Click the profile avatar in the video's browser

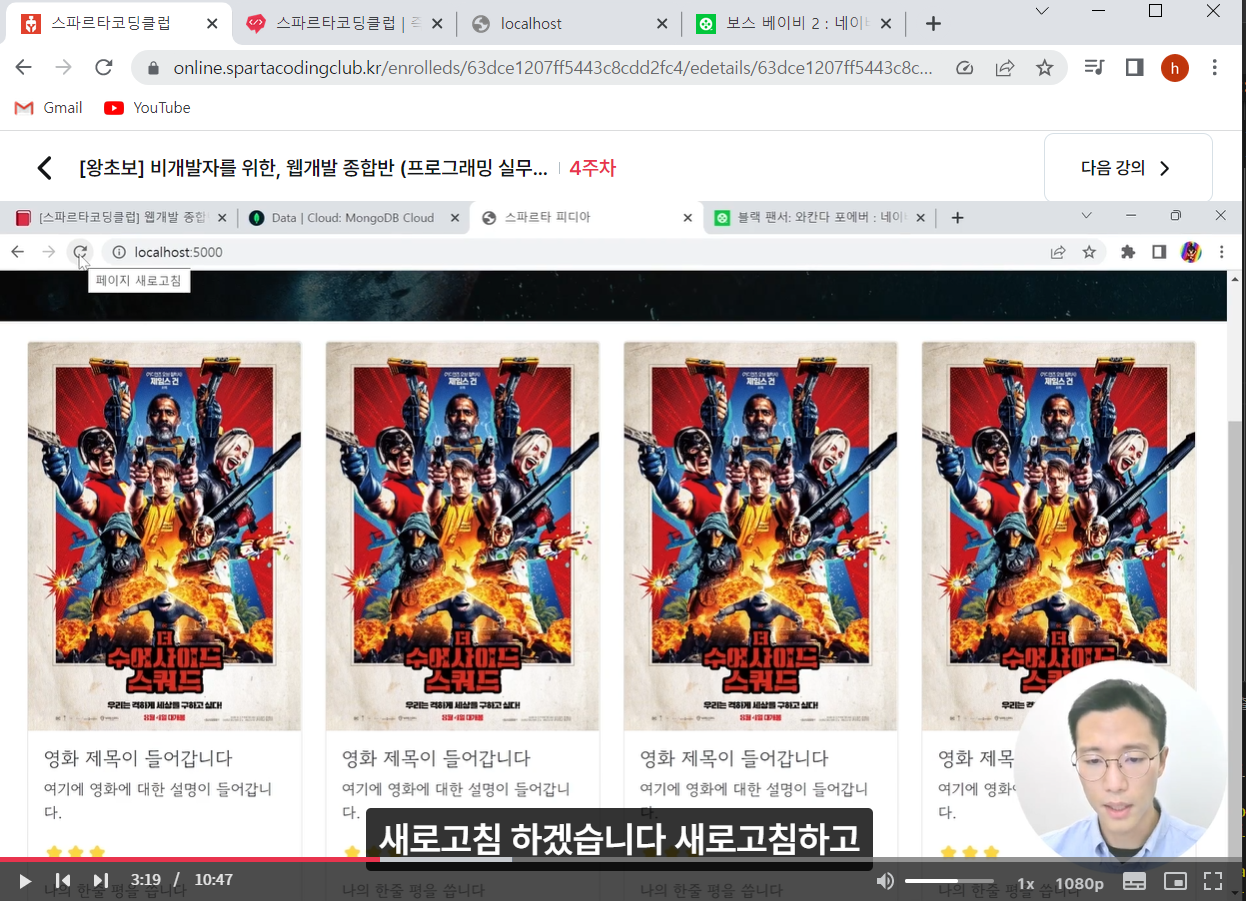[1190, 252]
